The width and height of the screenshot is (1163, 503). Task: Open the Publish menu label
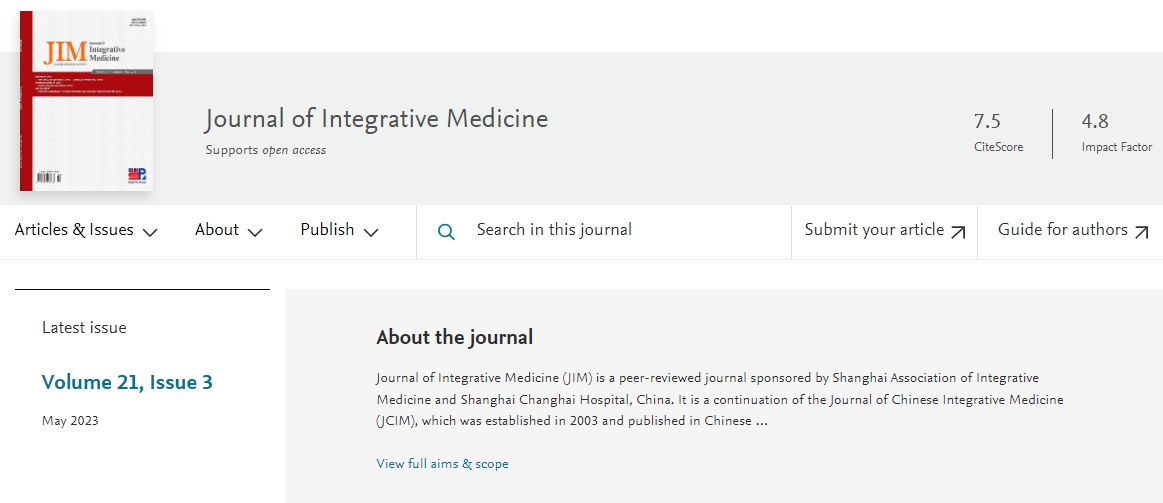(327, 230)
